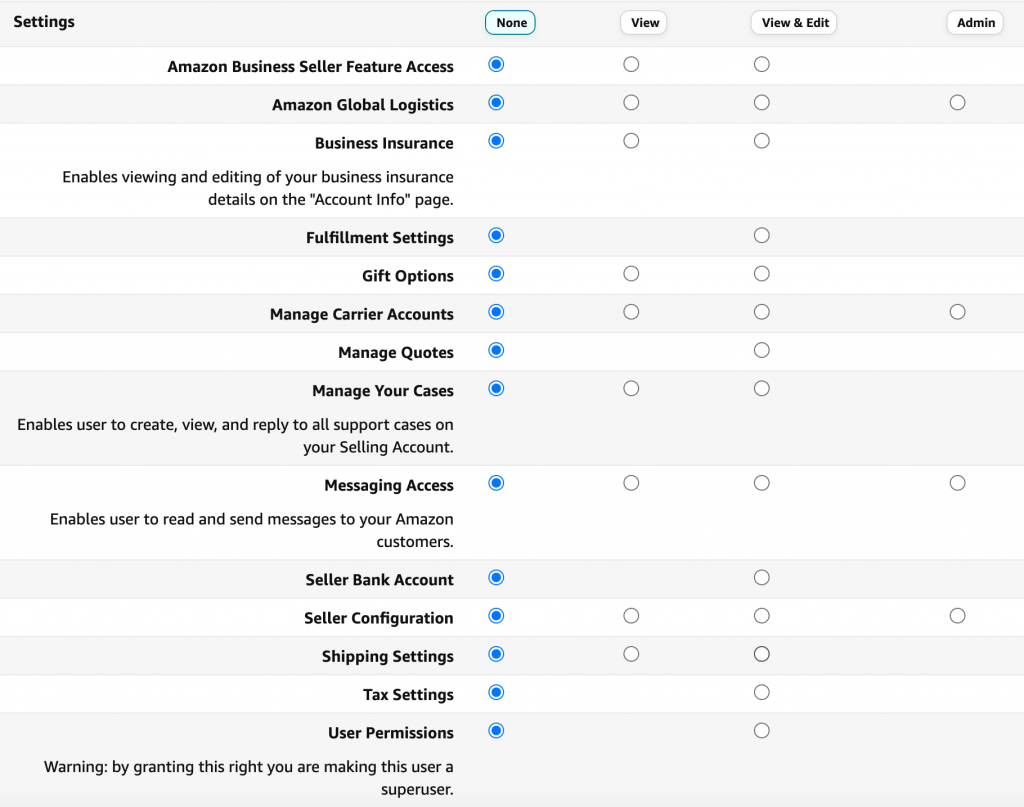Grant Admin access for Amazon Global Logistics

(957, 102)
